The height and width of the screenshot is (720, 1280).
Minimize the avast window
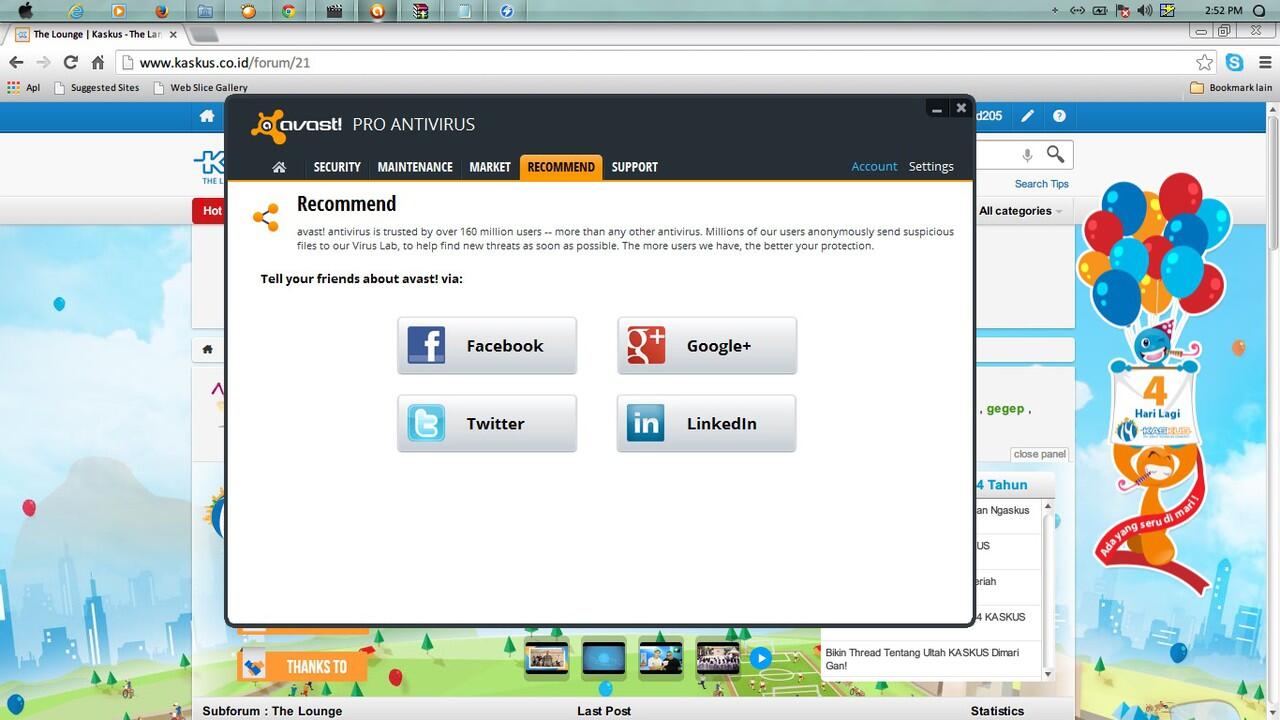(x=937, y=109)
